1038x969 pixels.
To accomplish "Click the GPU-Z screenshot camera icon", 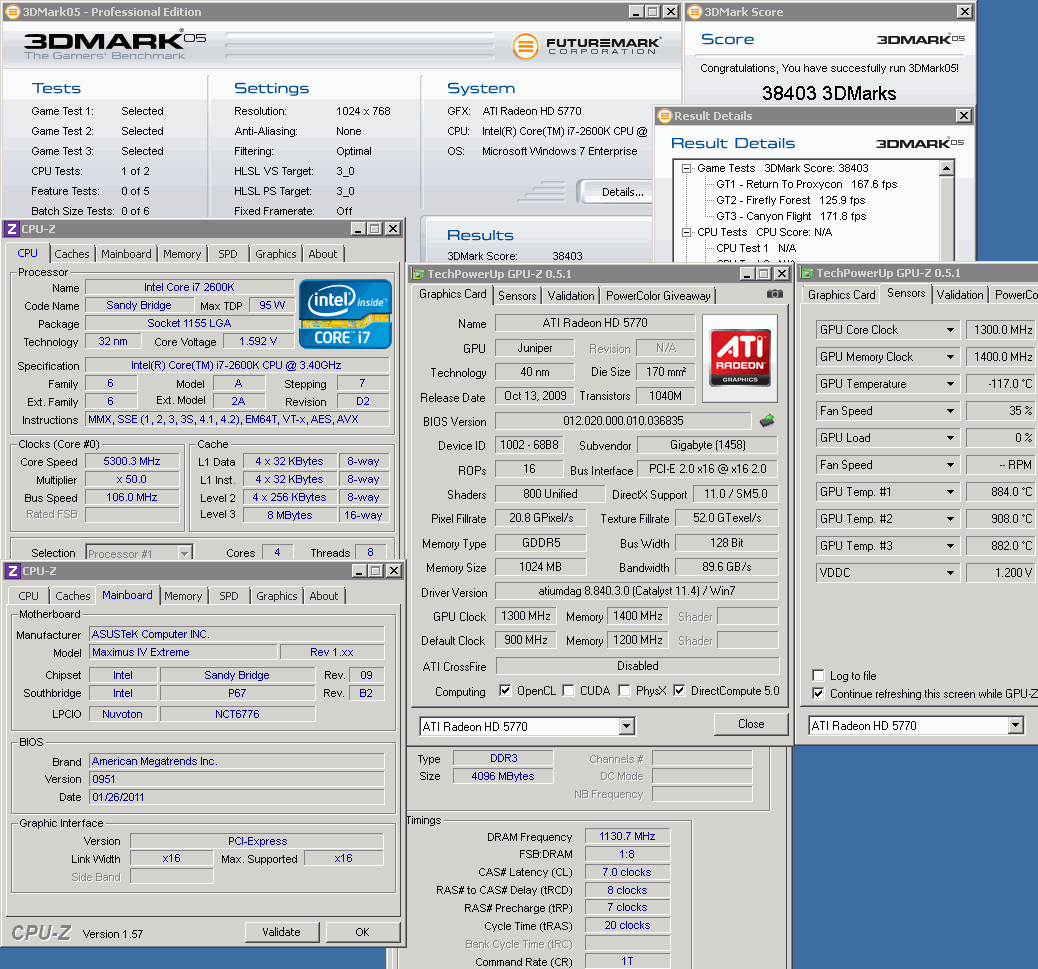I will point(775,294).
